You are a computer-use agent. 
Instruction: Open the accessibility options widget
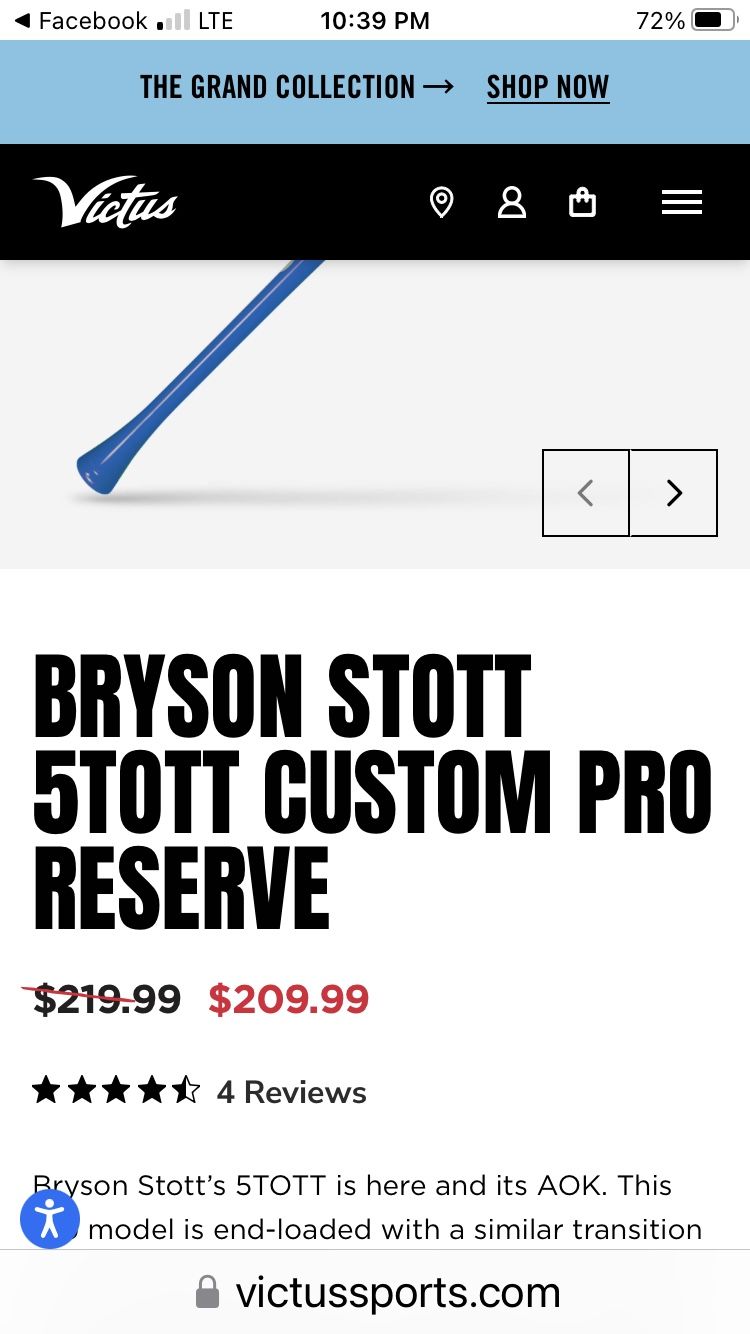point(50,1219)
